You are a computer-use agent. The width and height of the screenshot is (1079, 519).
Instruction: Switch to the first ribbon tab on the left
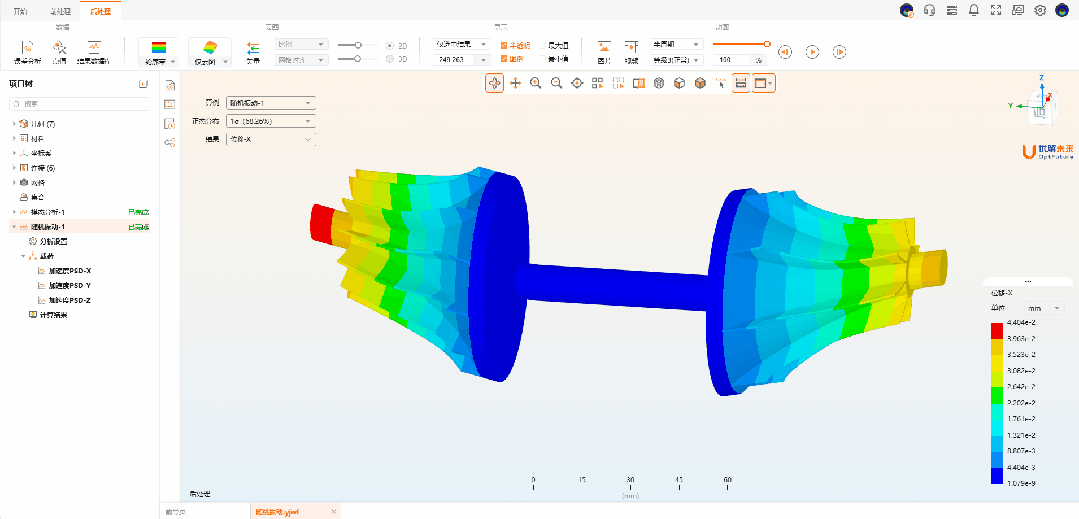(20, 10)
